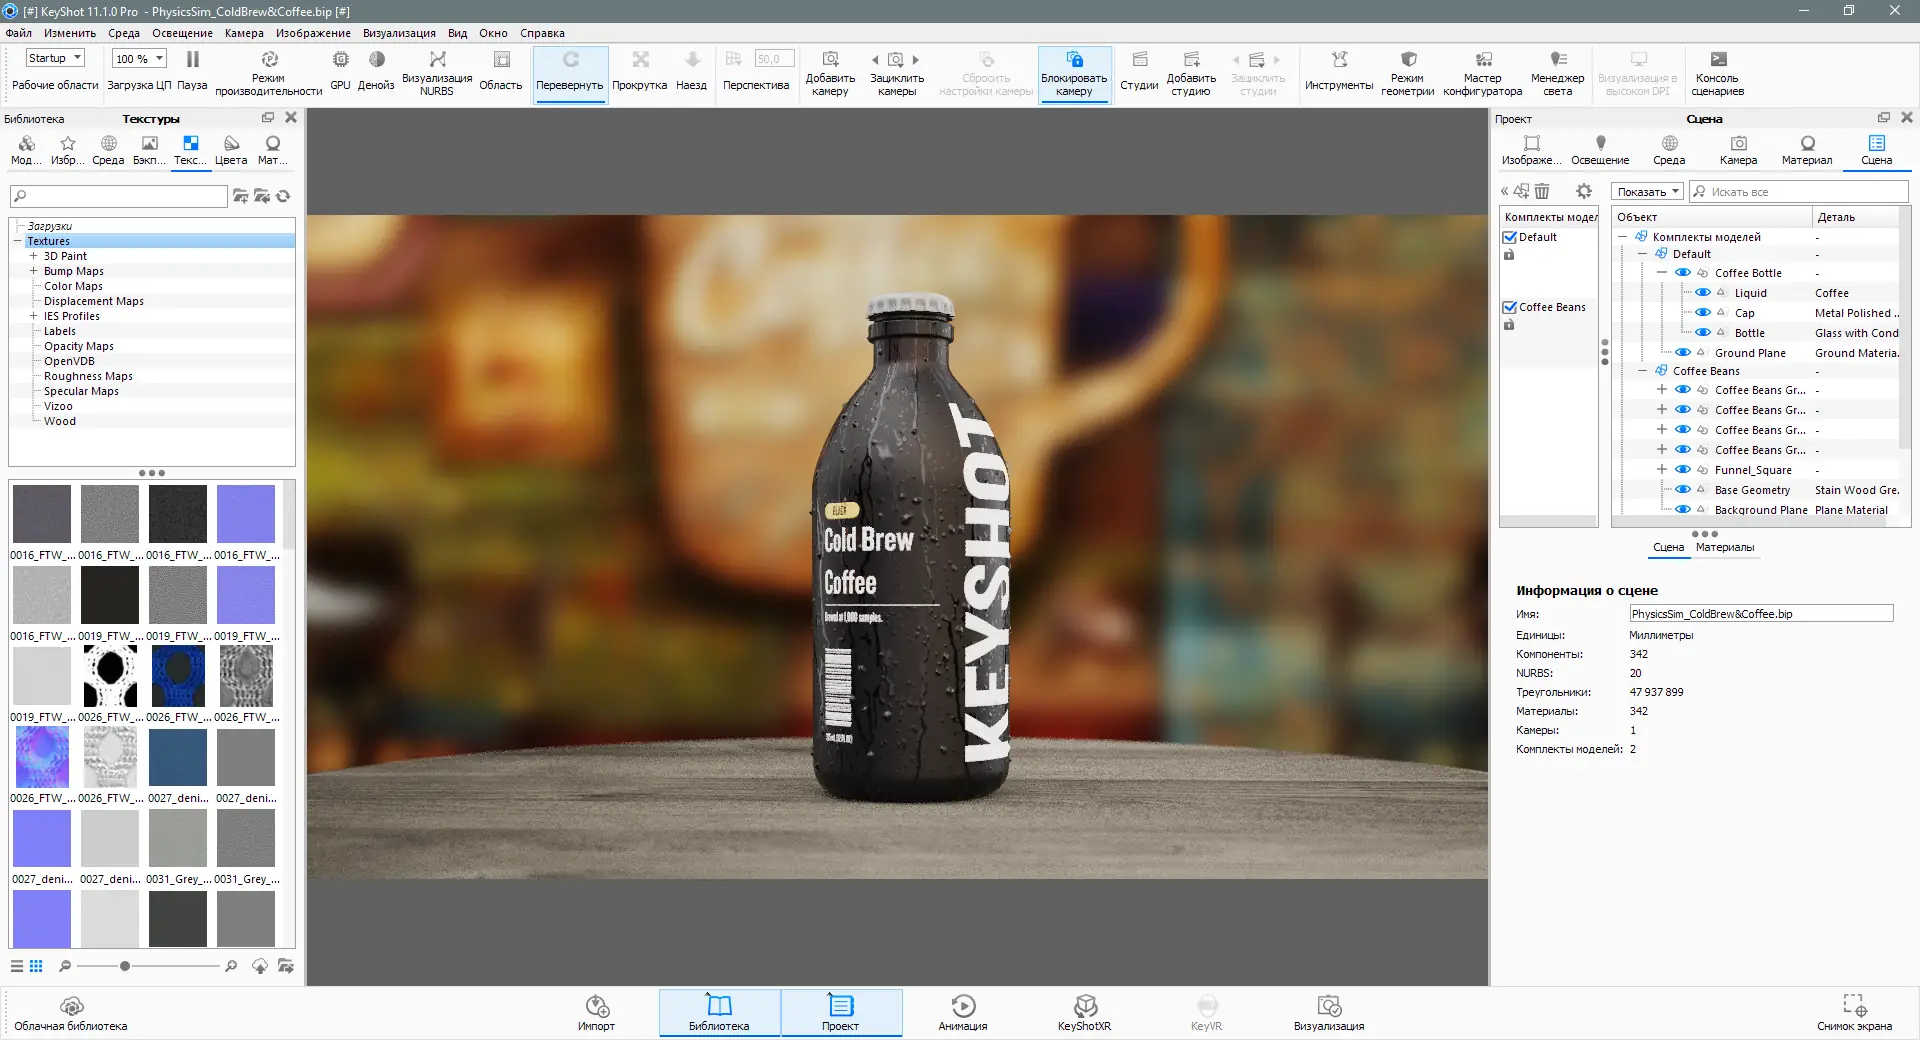Open the Render dialog
Viewport: 1920px width, 1040px height.
[x=1329, y=1013]
